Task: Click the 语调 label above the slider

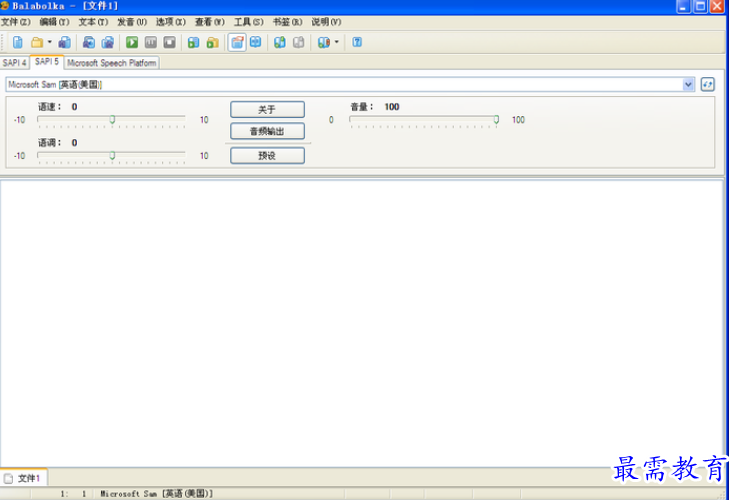Action: pyautogui.click(x=49, y=143)
